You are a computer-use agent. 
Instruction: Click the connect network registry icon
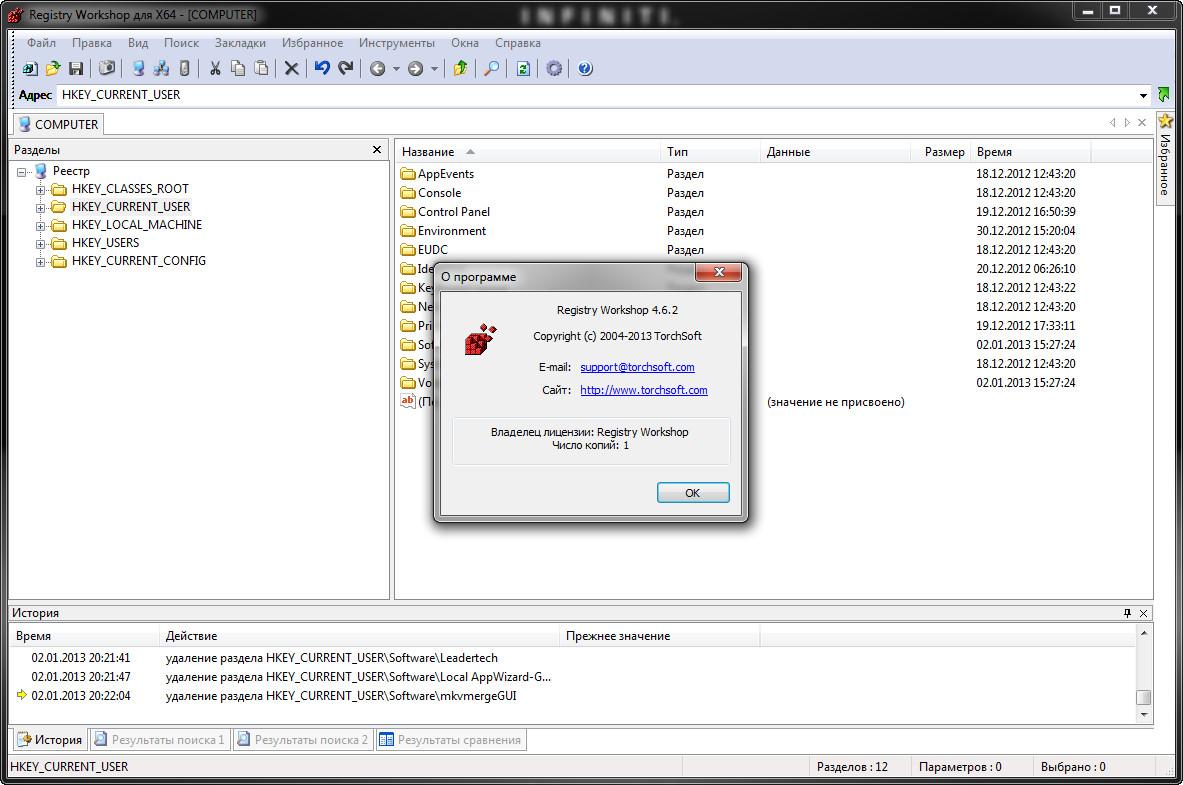coord(161,69)
